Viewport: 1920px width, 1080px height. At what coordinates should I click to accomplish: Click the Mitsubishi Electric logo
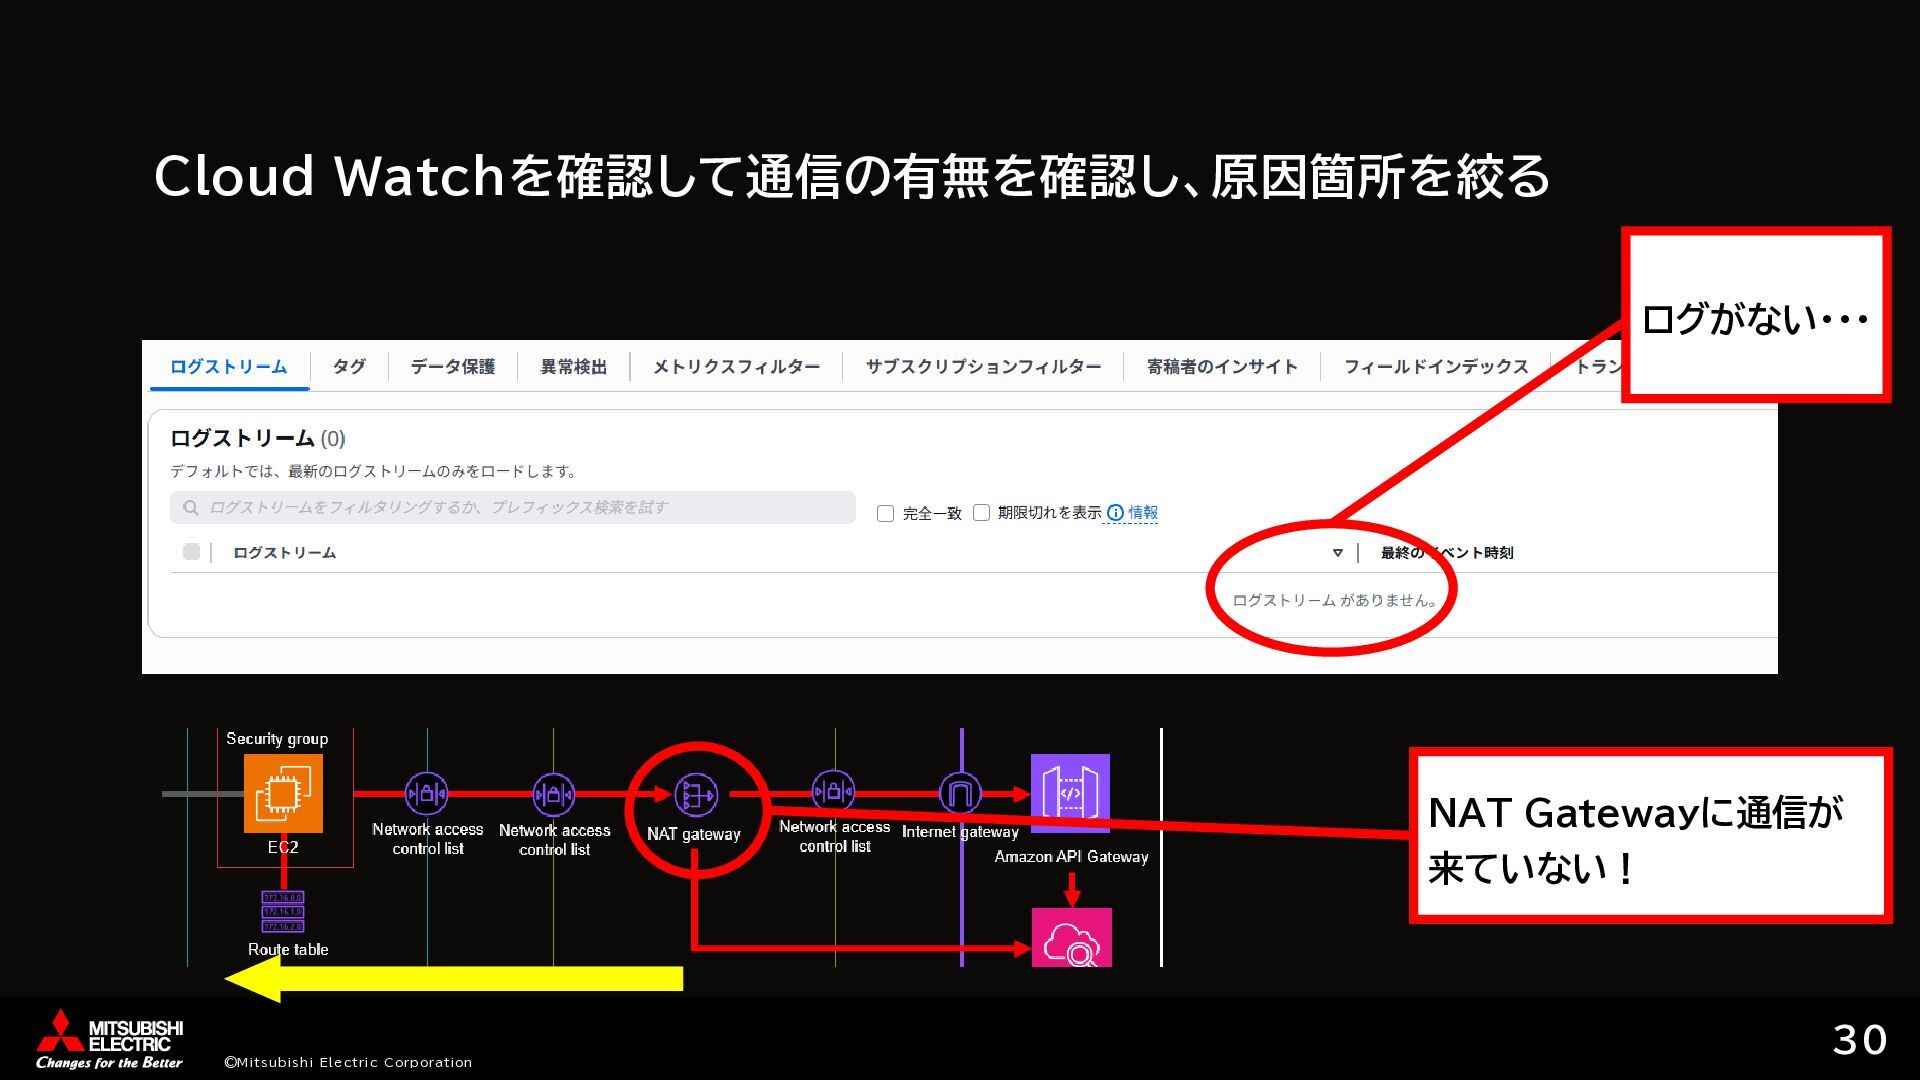110,1039
